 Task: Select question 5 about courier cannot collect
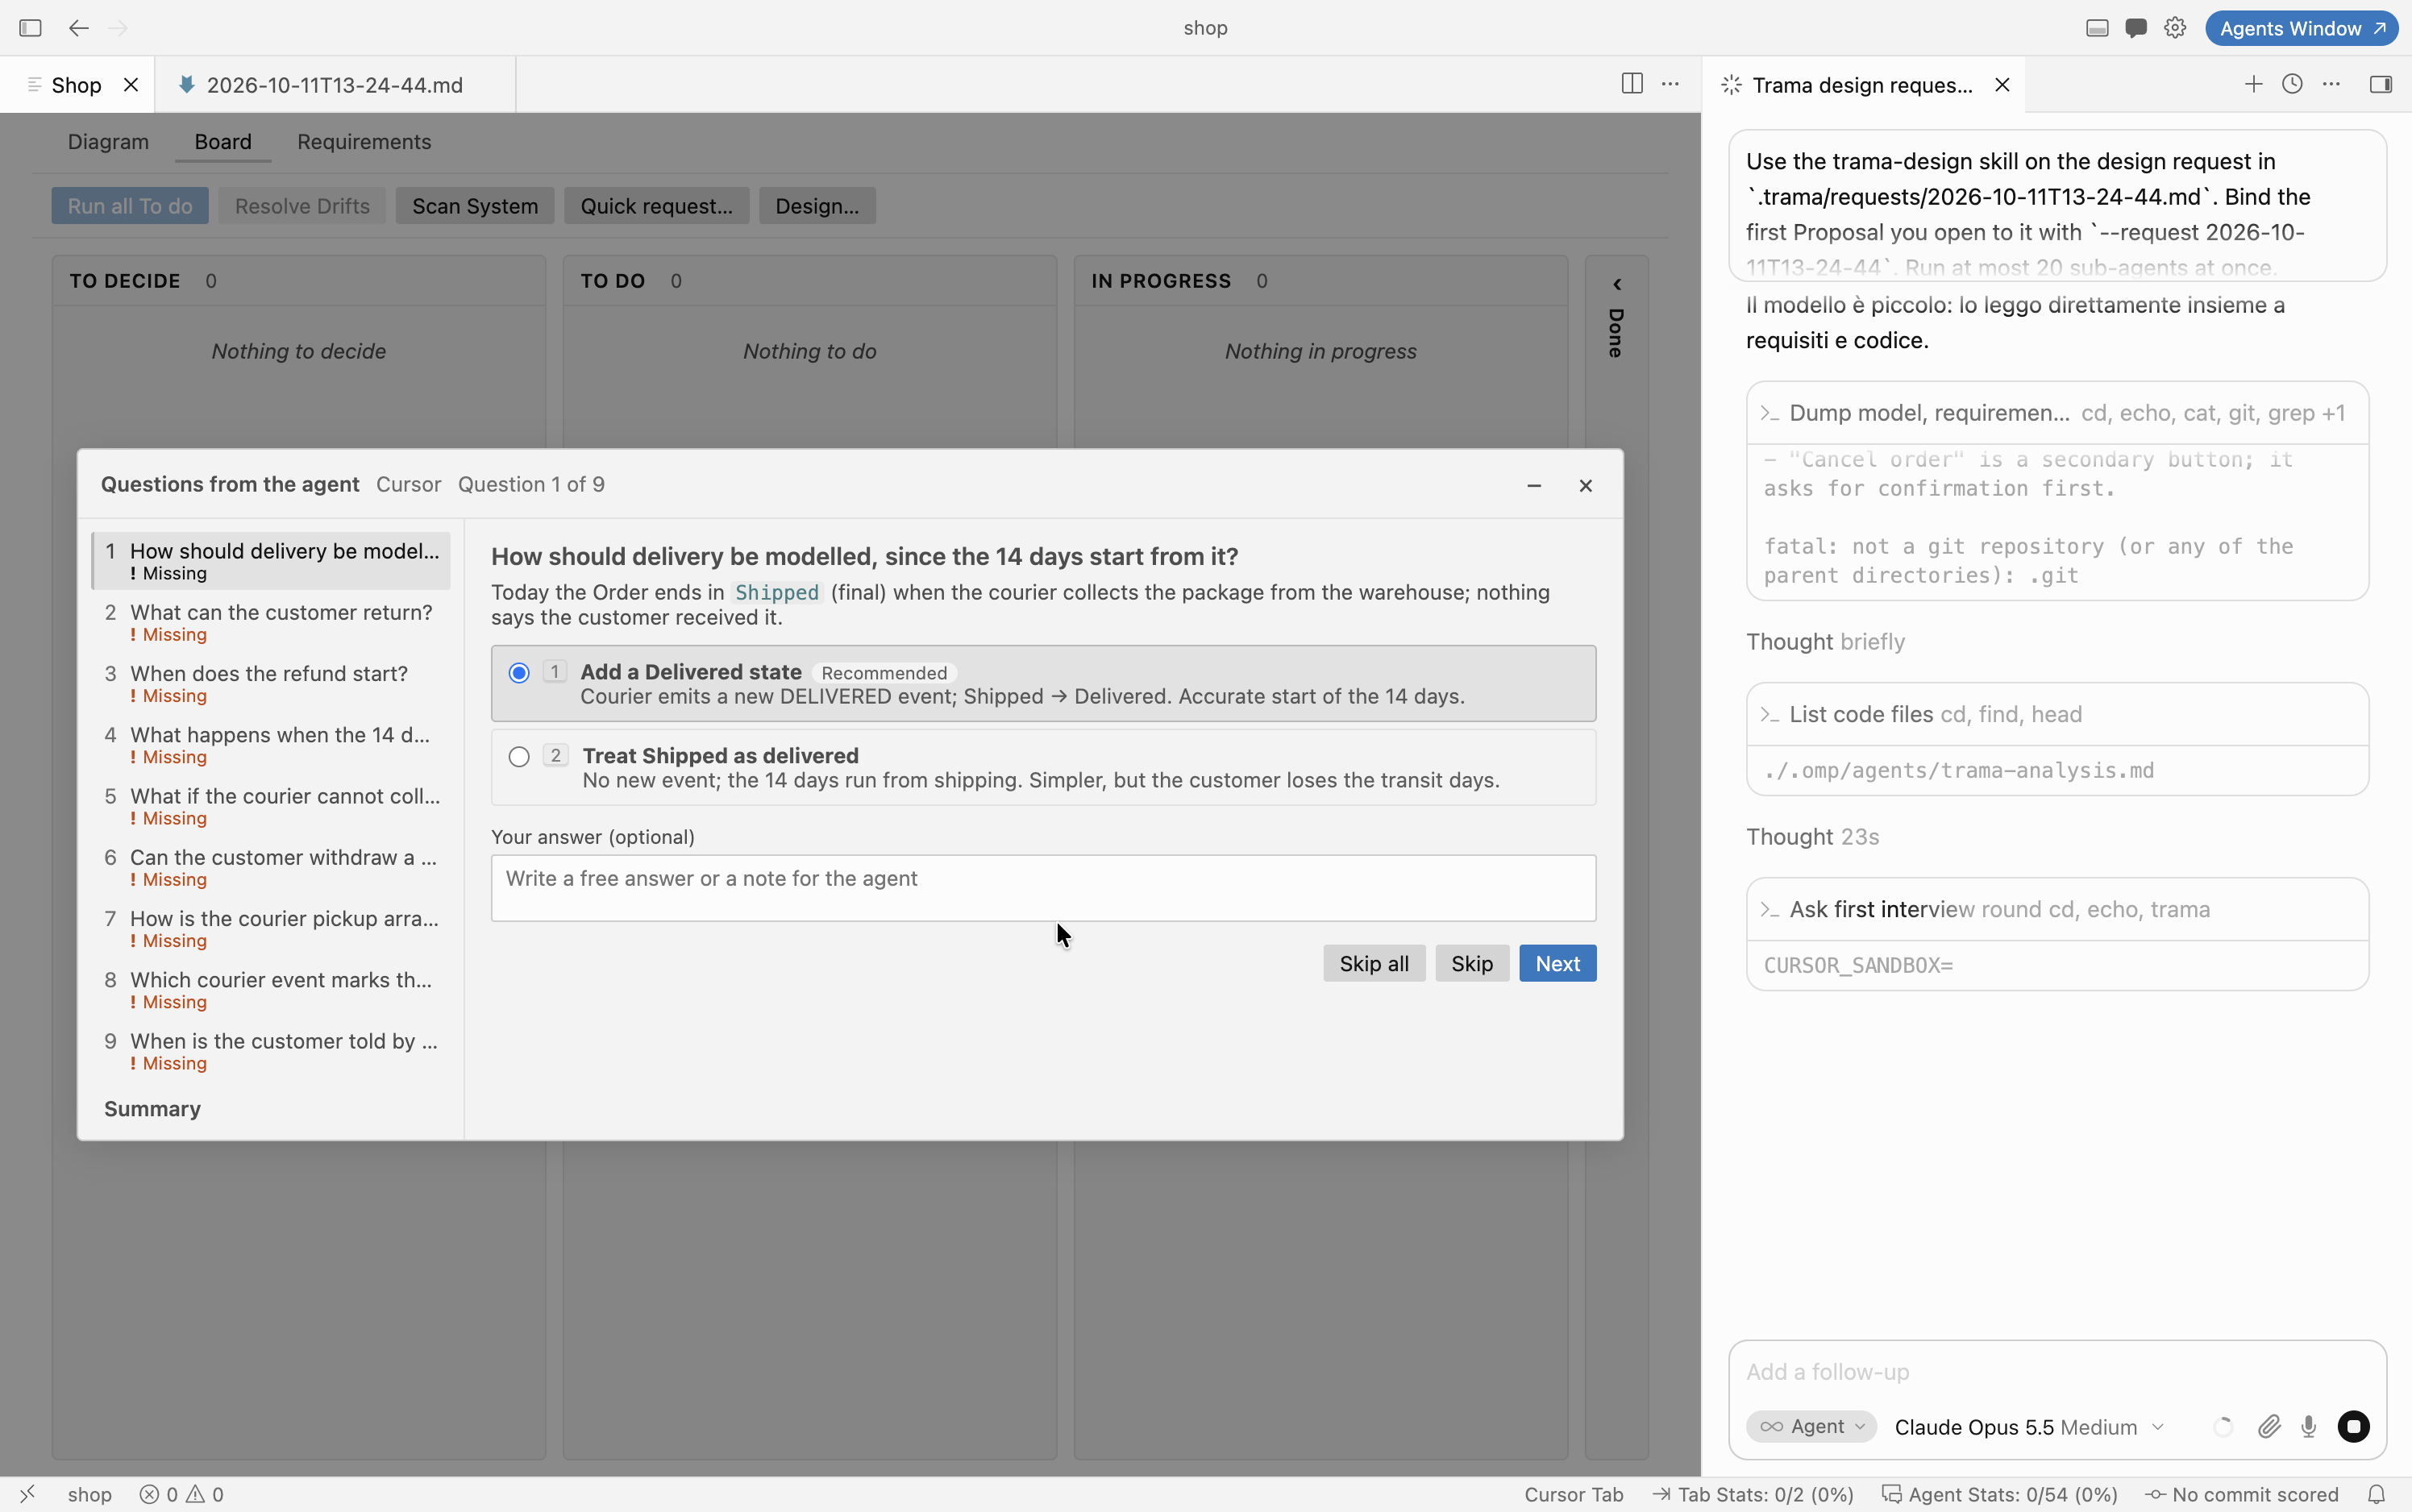[271, 806]
